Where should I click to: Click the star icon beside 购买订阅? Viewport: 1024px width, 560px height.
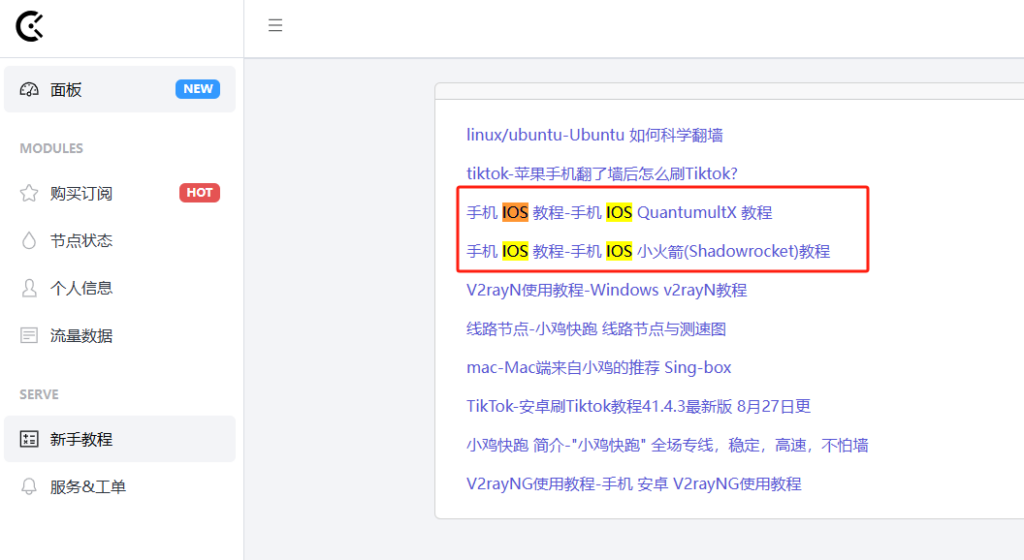tap(29, 193)
